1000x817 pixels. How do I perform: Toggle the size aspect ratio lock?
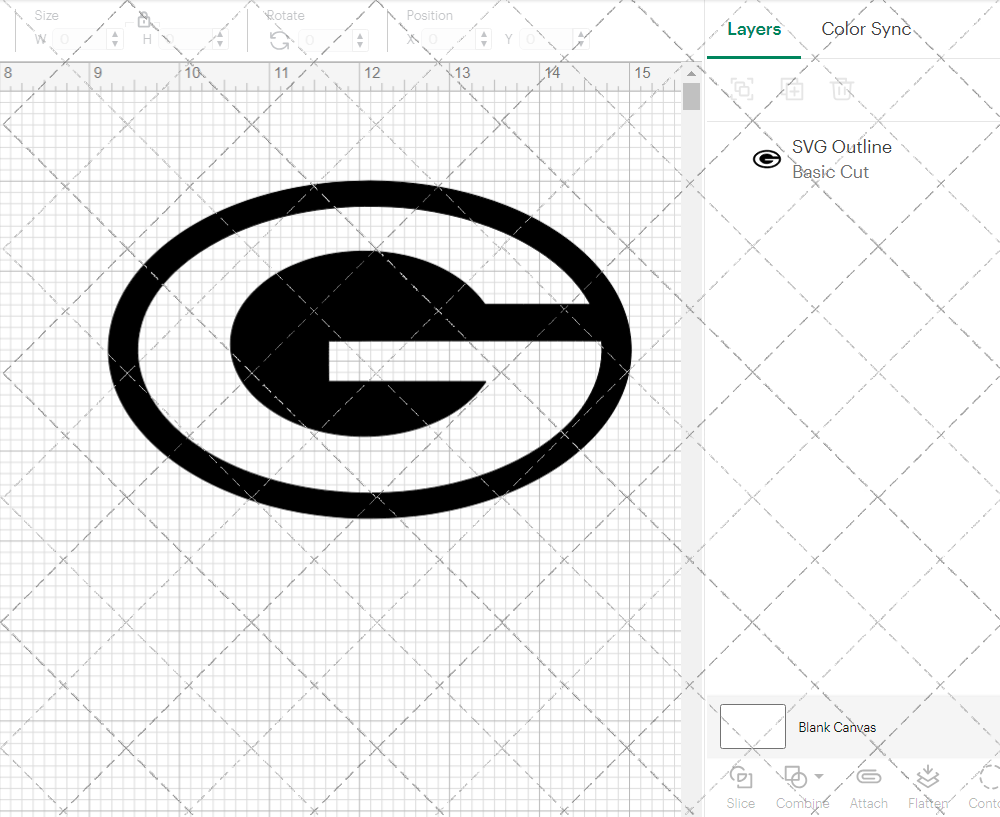[143, 20]
